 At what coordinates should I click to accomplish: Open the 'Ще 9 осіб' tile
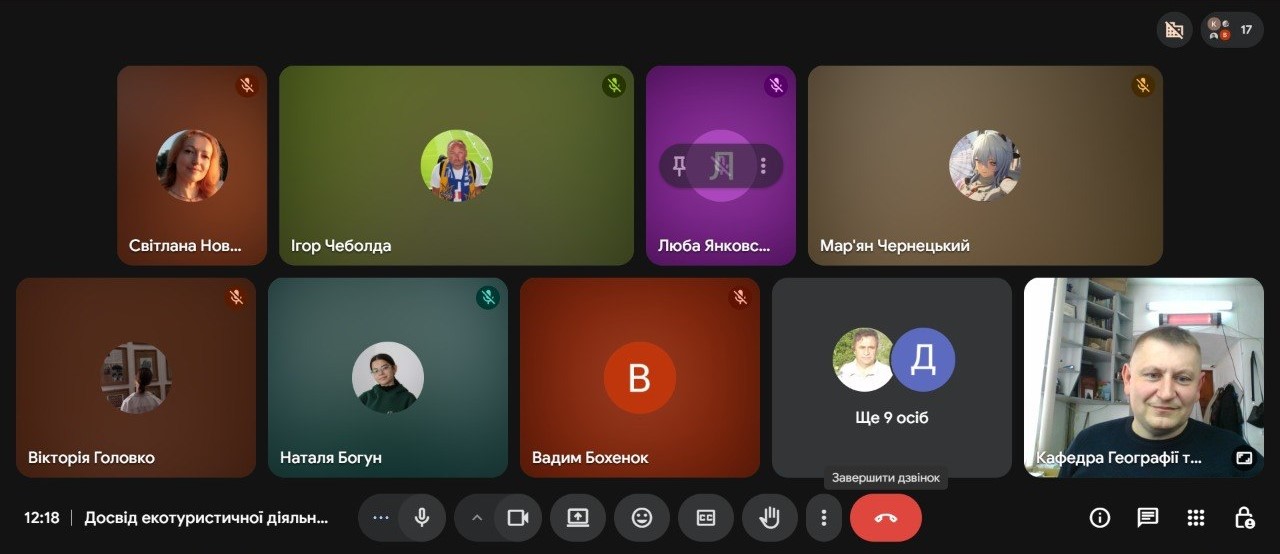892,377
